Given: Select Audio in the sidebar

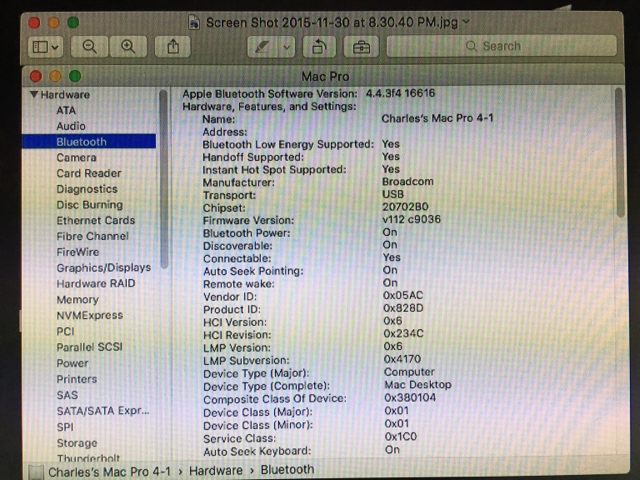Looking at the screenshot, I should tap(71, 126).
